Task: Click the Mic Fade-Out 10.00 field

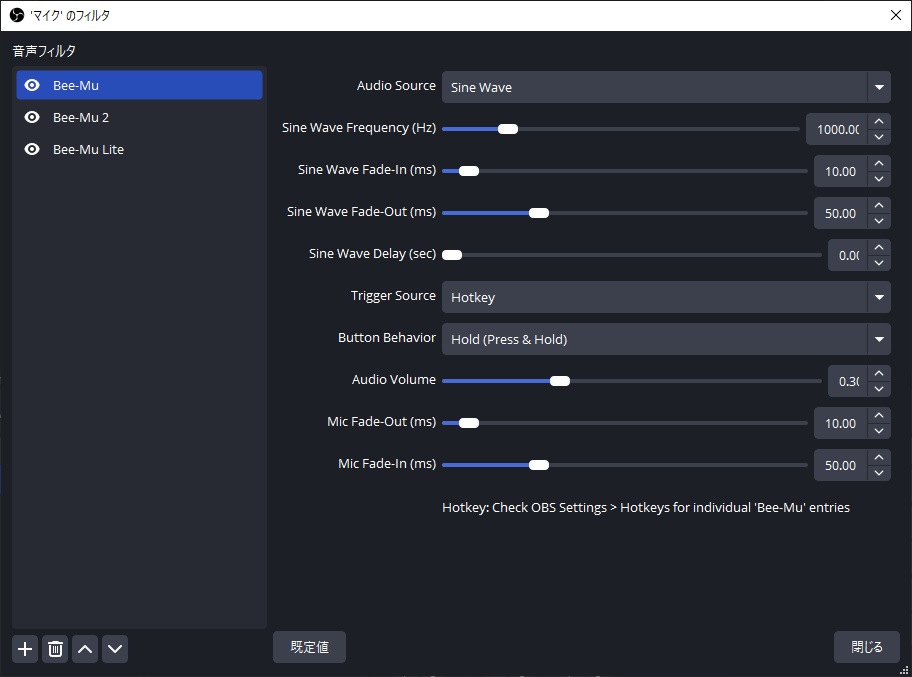Action: point(840,423)
